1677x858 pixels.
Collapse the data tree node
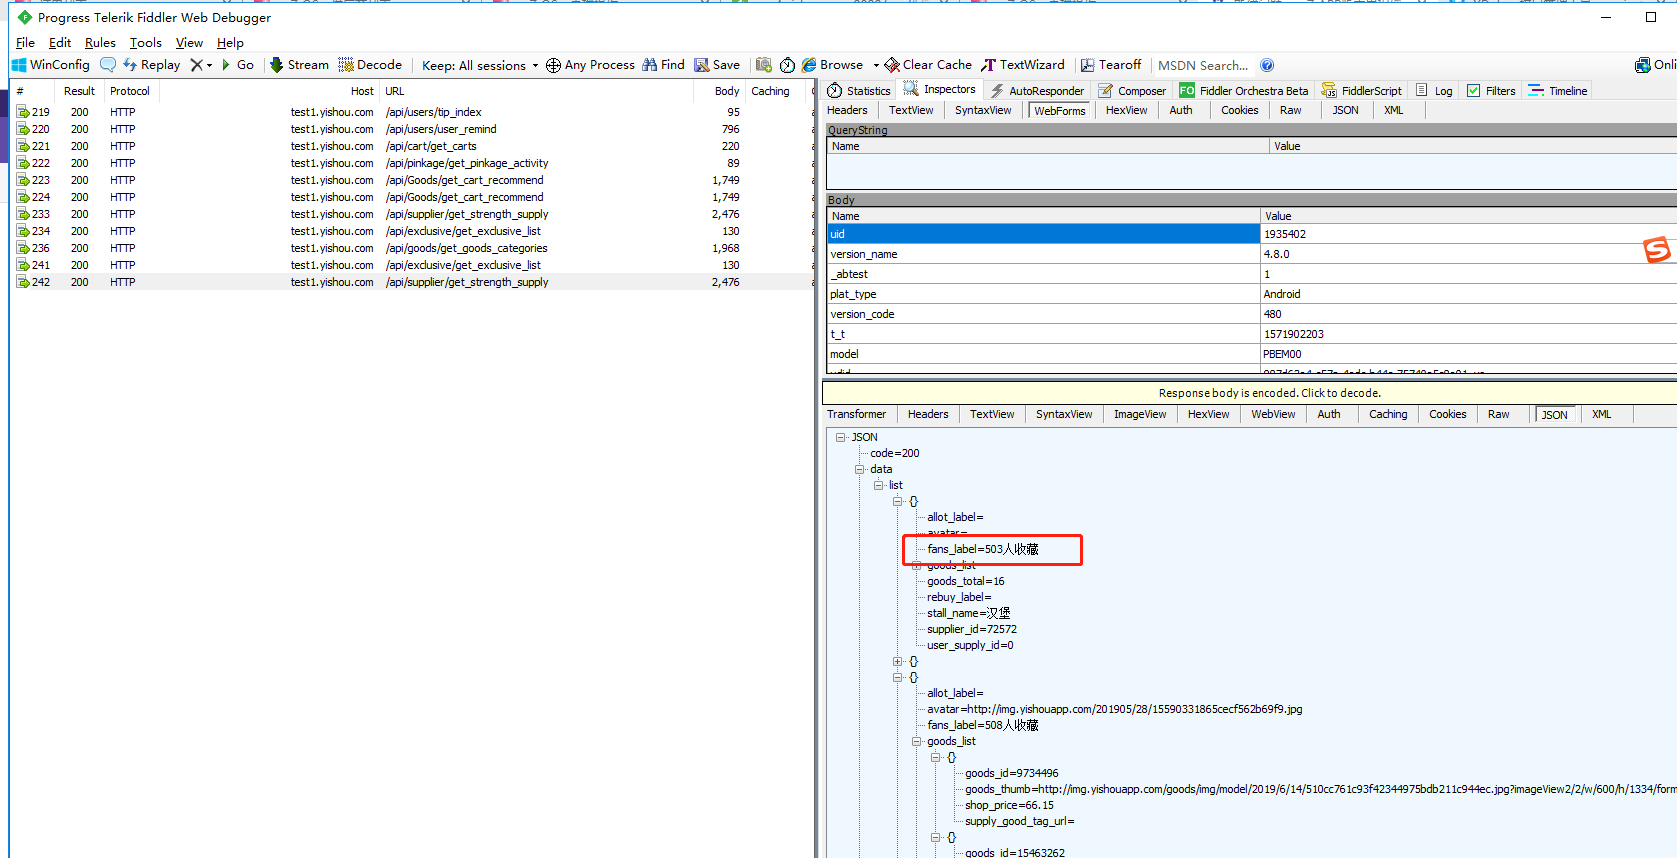tap(860, 469)
